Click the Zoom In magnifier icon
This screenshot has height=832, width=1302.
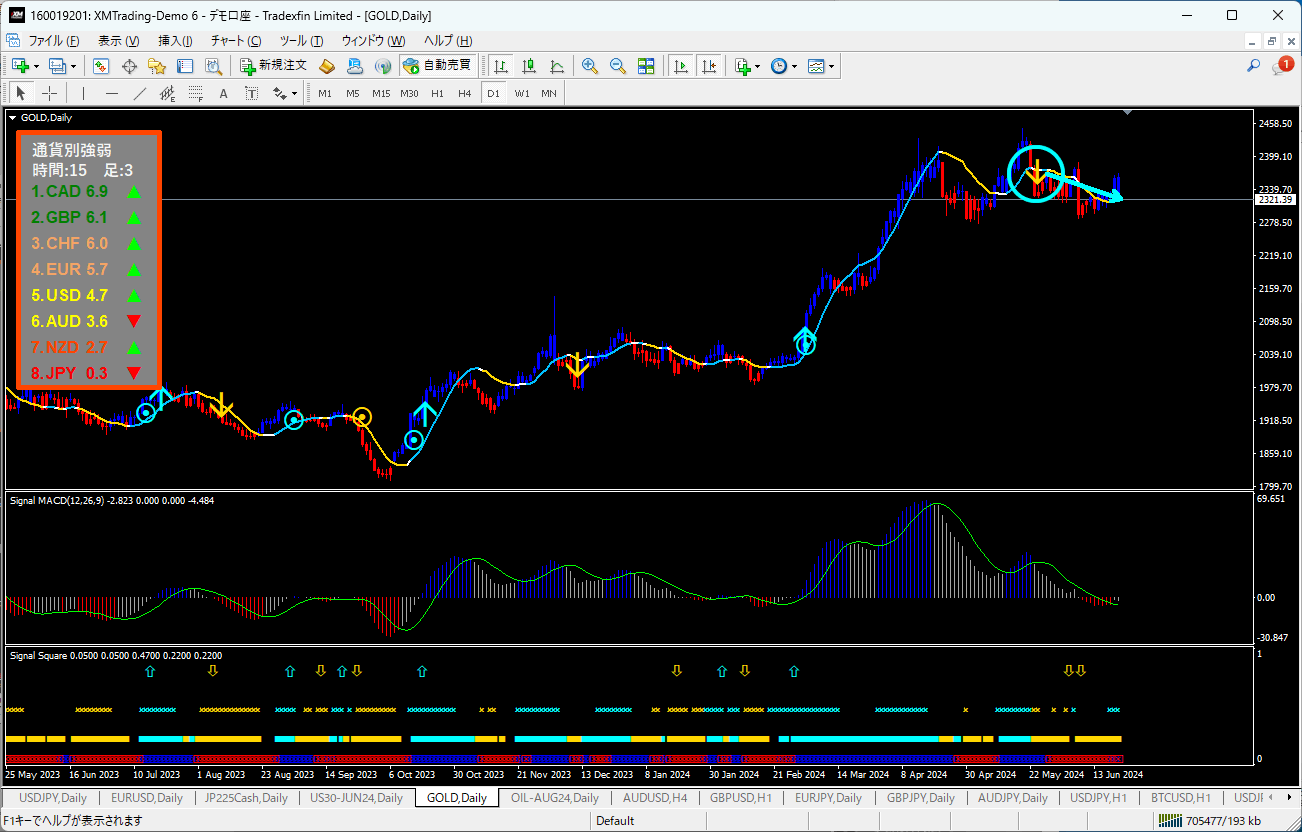590,66
